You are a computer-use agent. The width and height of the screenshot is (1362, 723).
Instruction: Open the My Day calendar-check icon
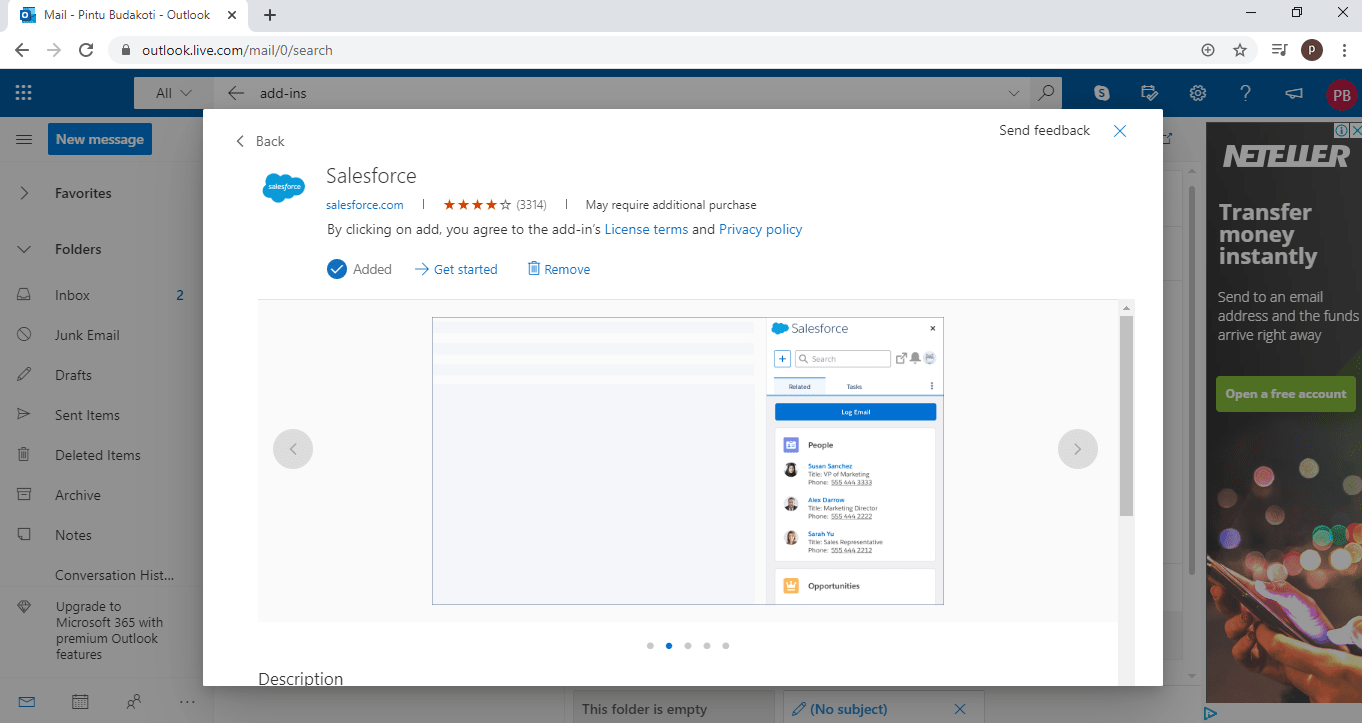(1150, 93)
